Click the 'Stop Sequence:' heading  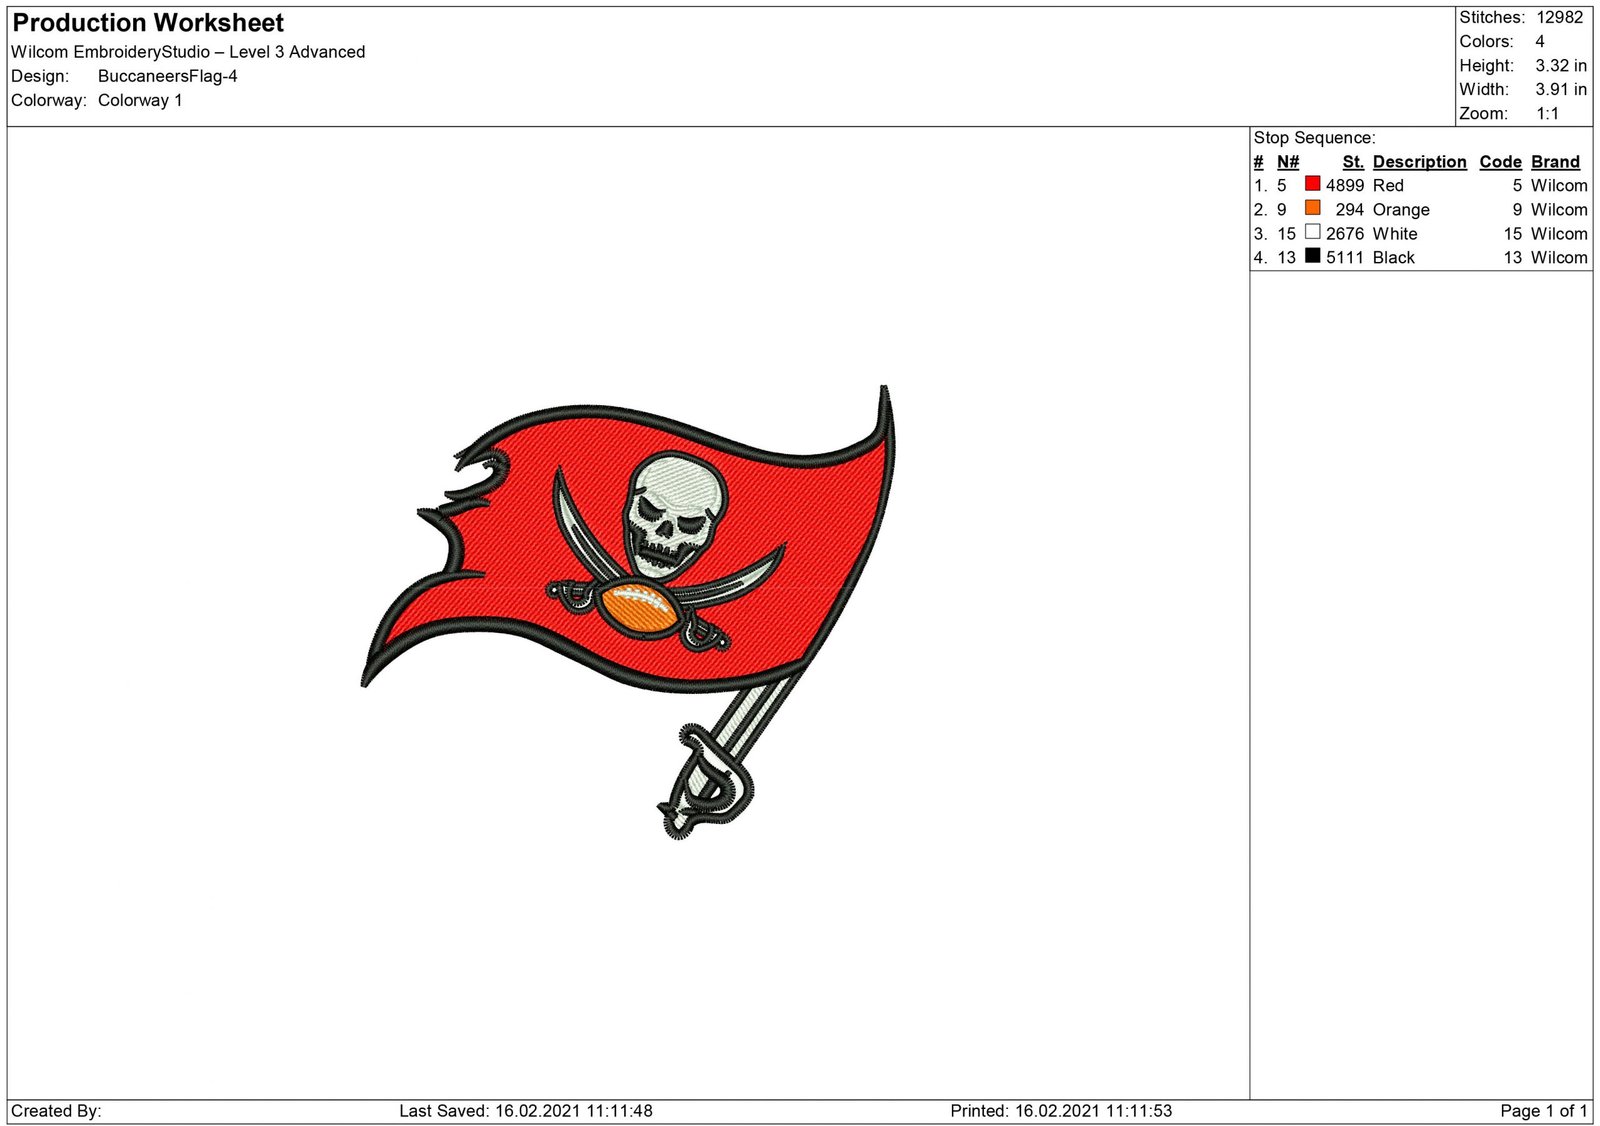(1314, 138)
